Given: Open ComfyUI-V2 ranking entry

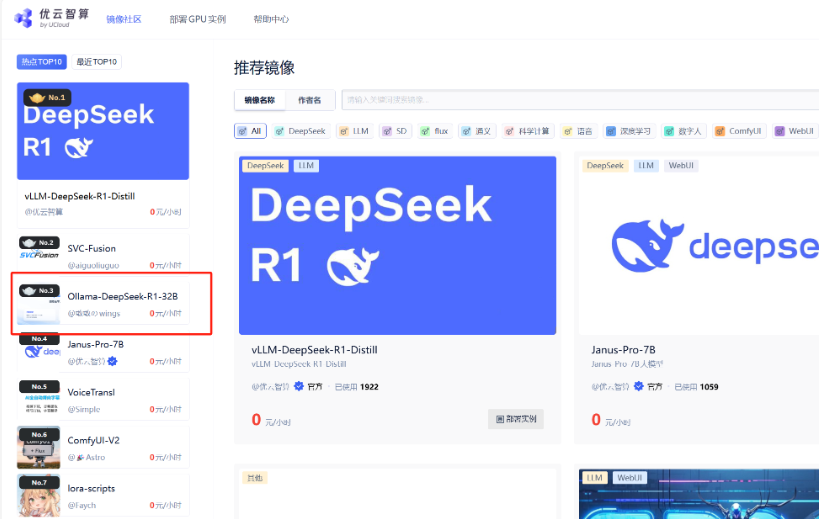Looking at the screenshot, I should click(93, 440).
